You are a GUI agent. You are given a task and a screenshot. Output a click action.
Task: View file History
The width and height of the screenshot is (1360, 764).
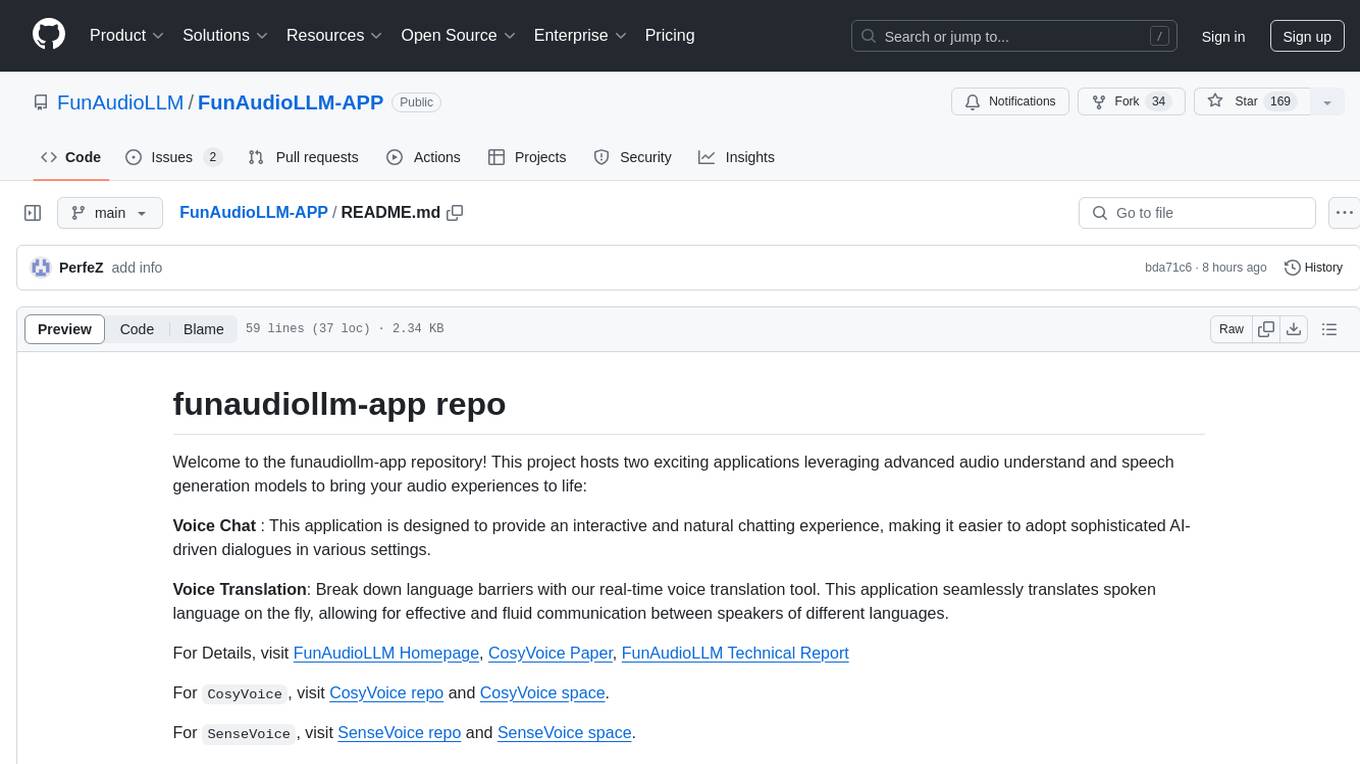tap(1313, 268)
